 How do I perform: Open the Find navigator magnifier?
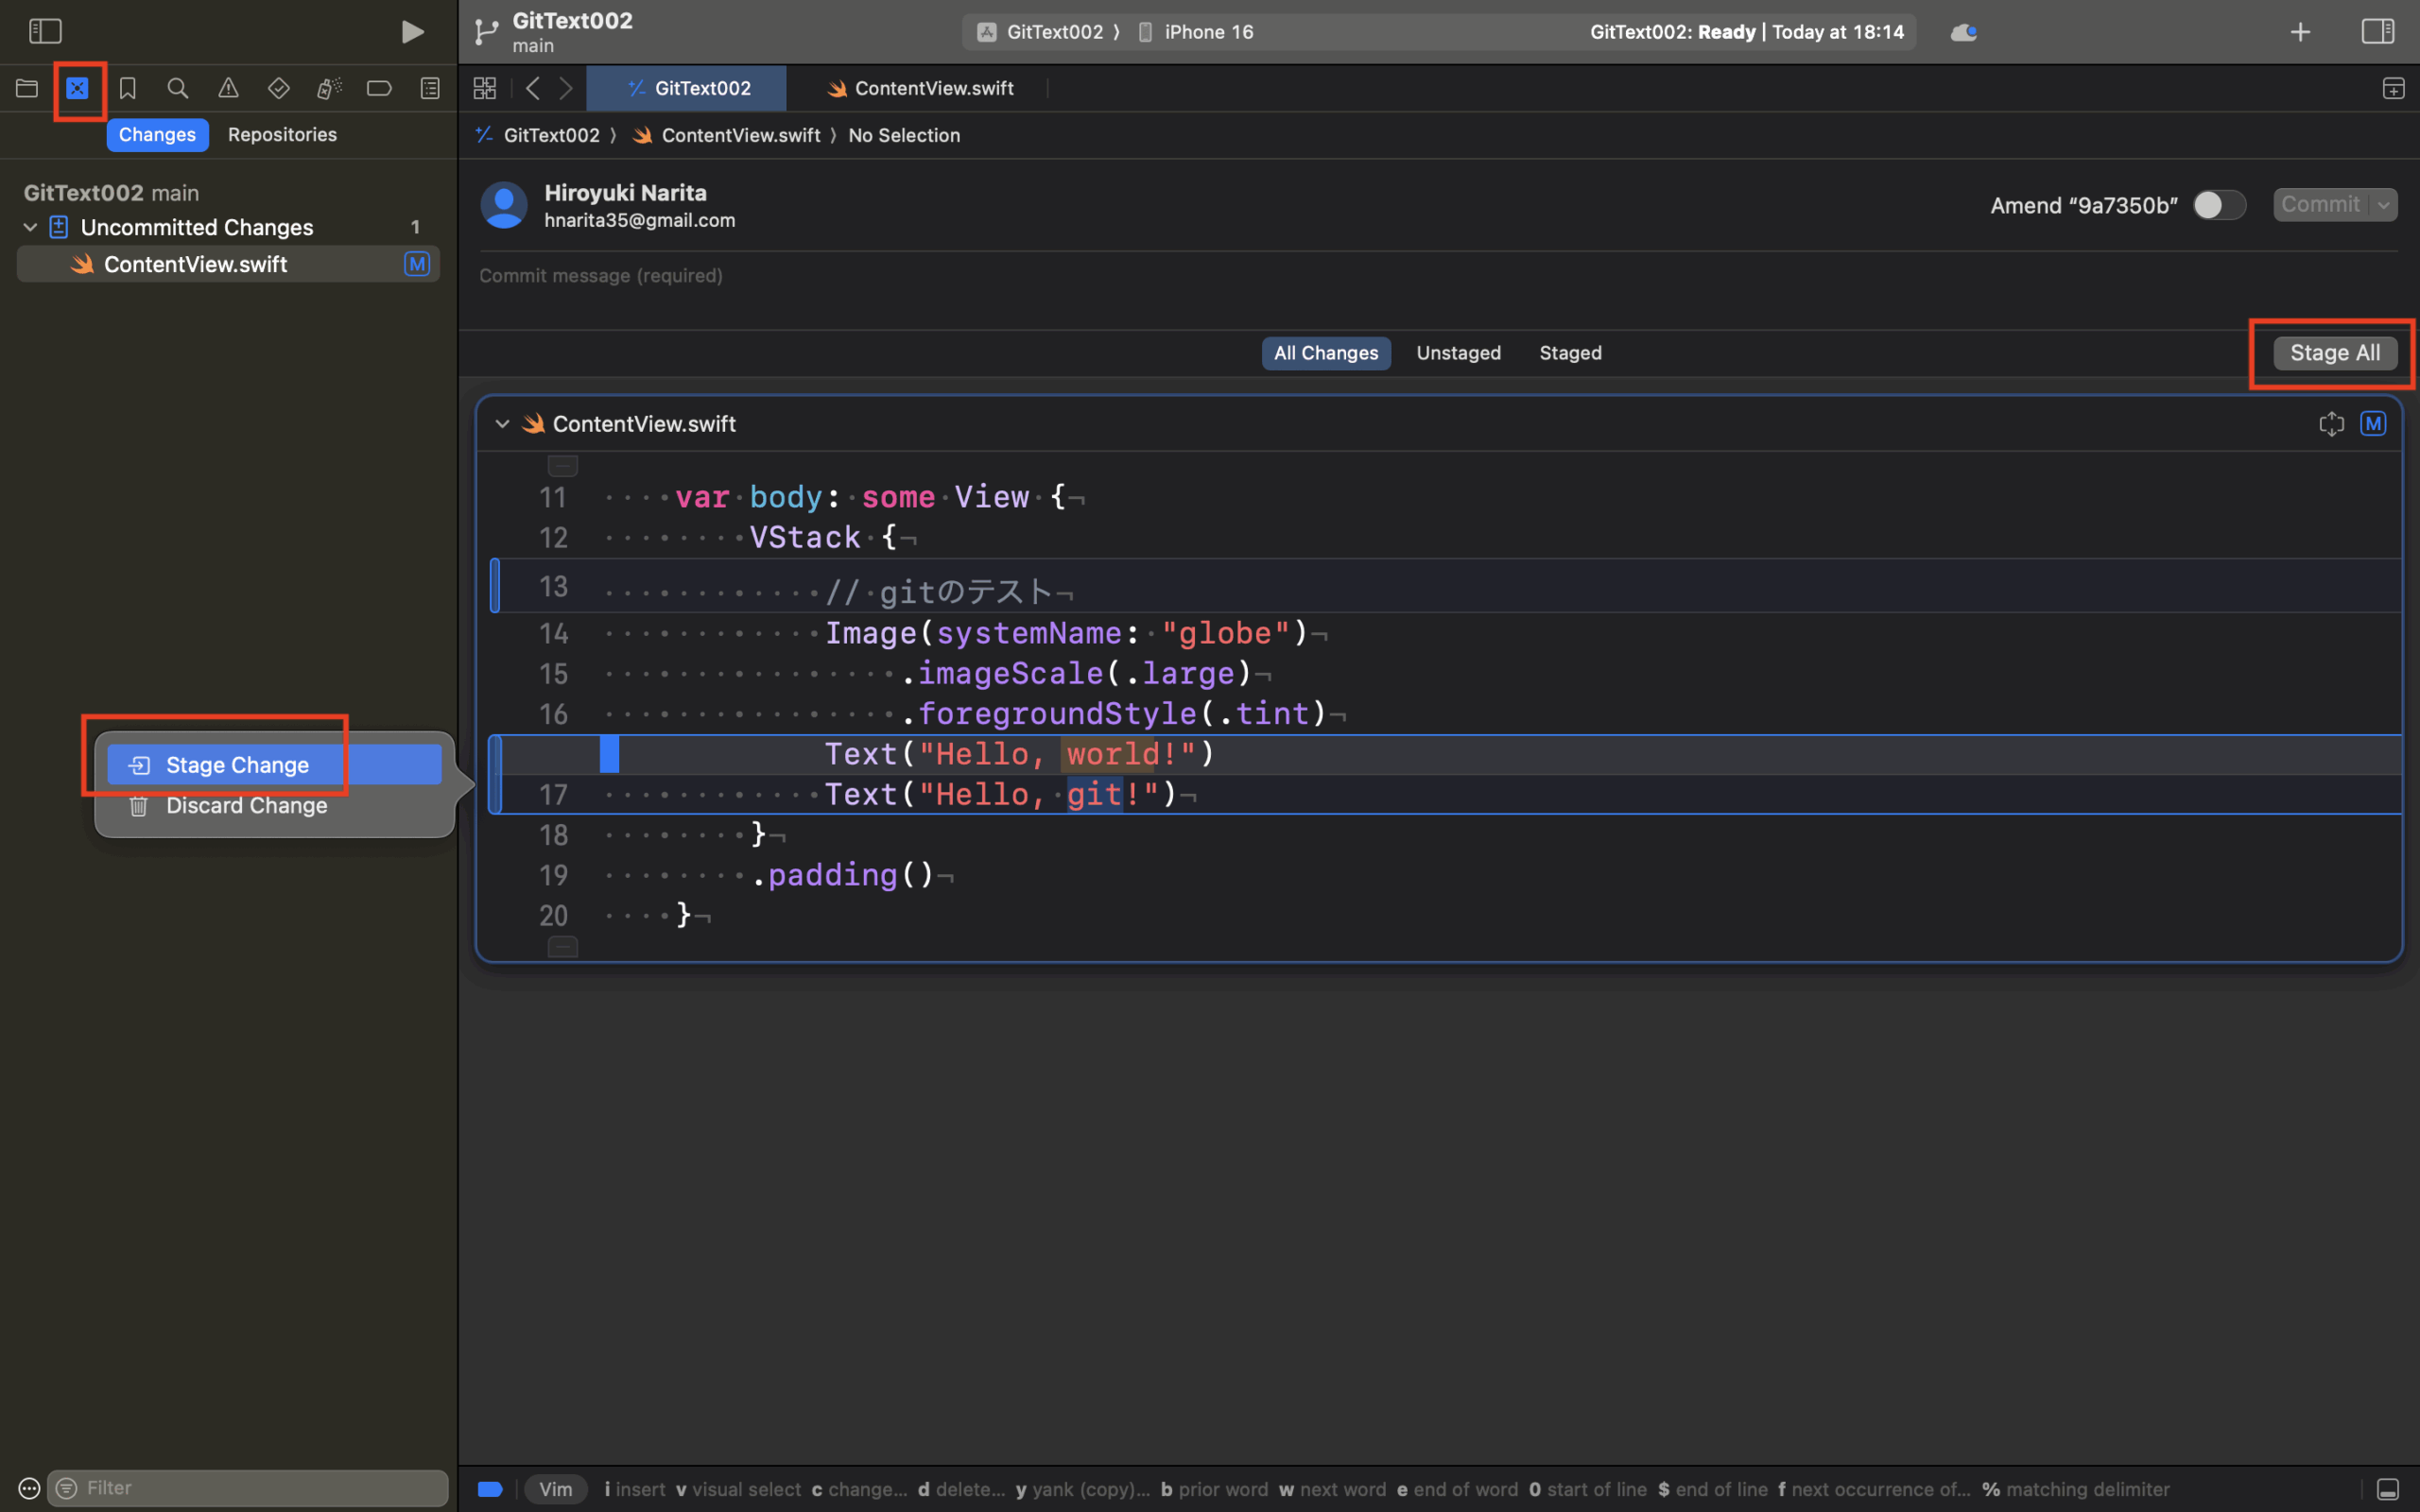click(178, 88)
